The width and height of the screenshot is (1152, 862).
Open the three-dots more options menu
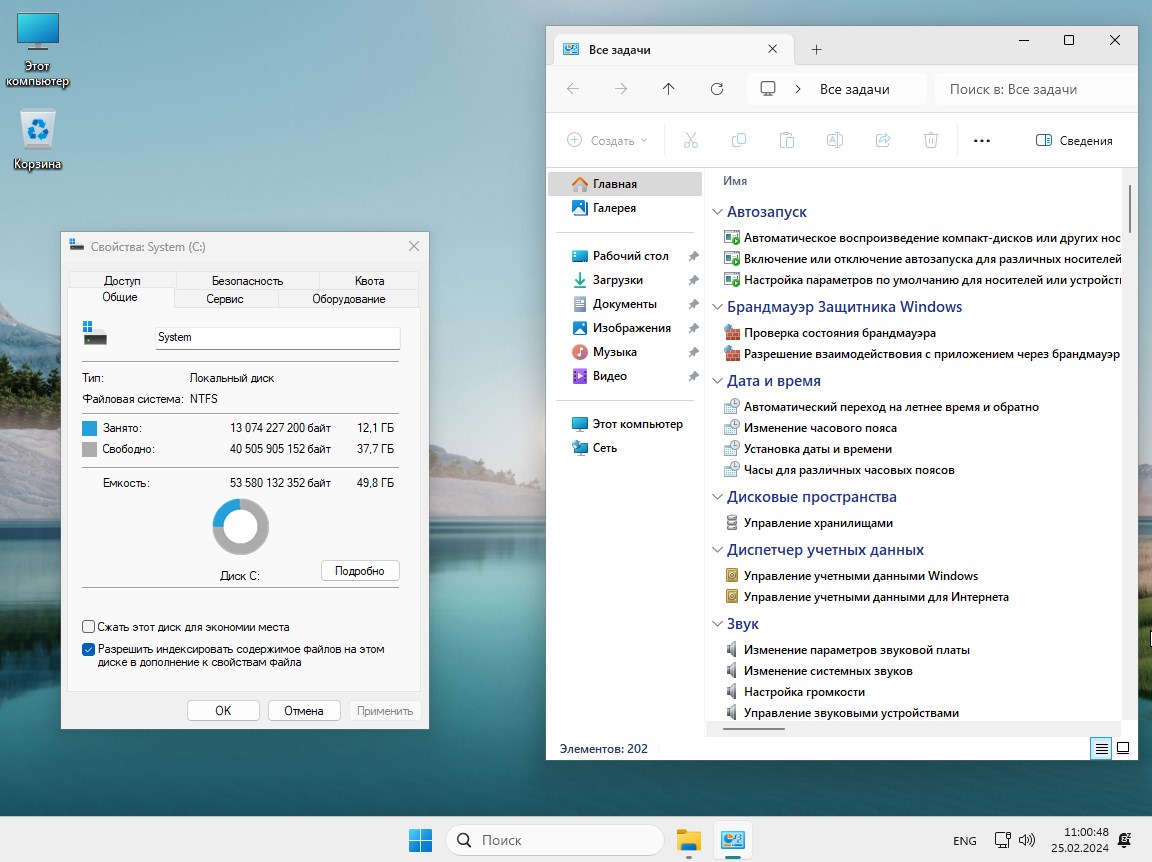point(981,141)
